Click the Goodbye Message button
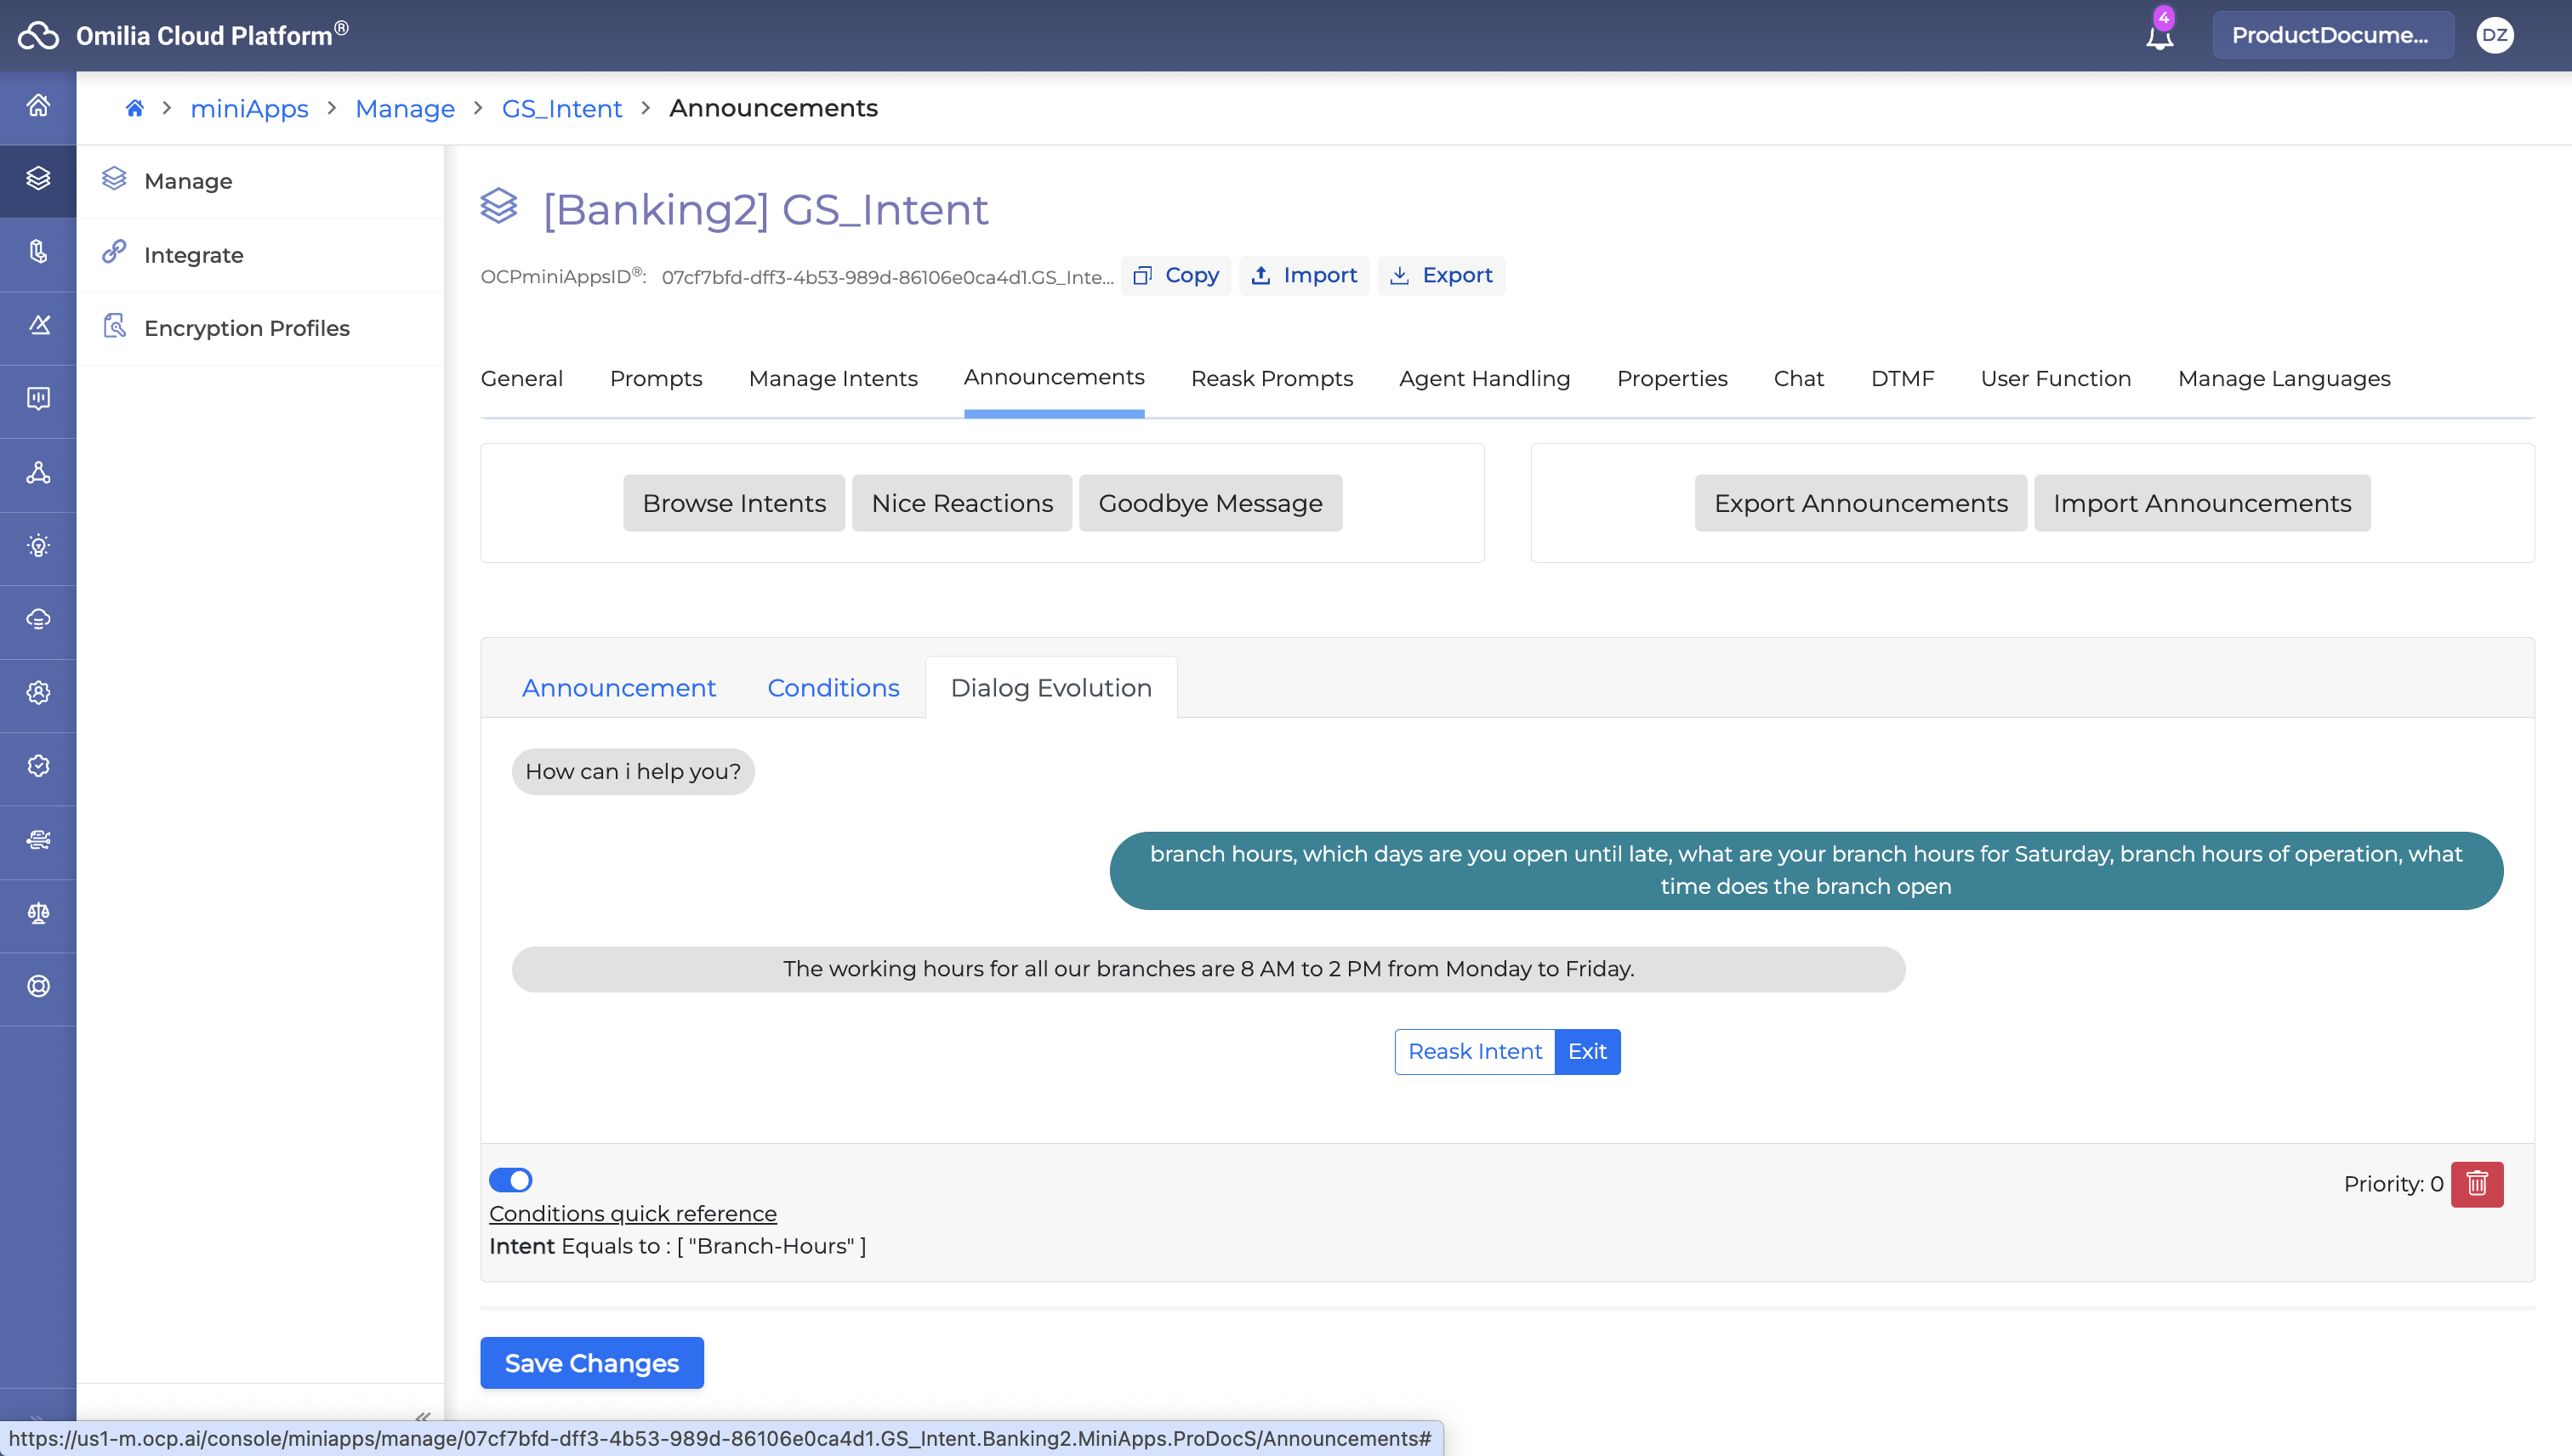This screenshot has width=2572, height=1456. [1210, 503]
